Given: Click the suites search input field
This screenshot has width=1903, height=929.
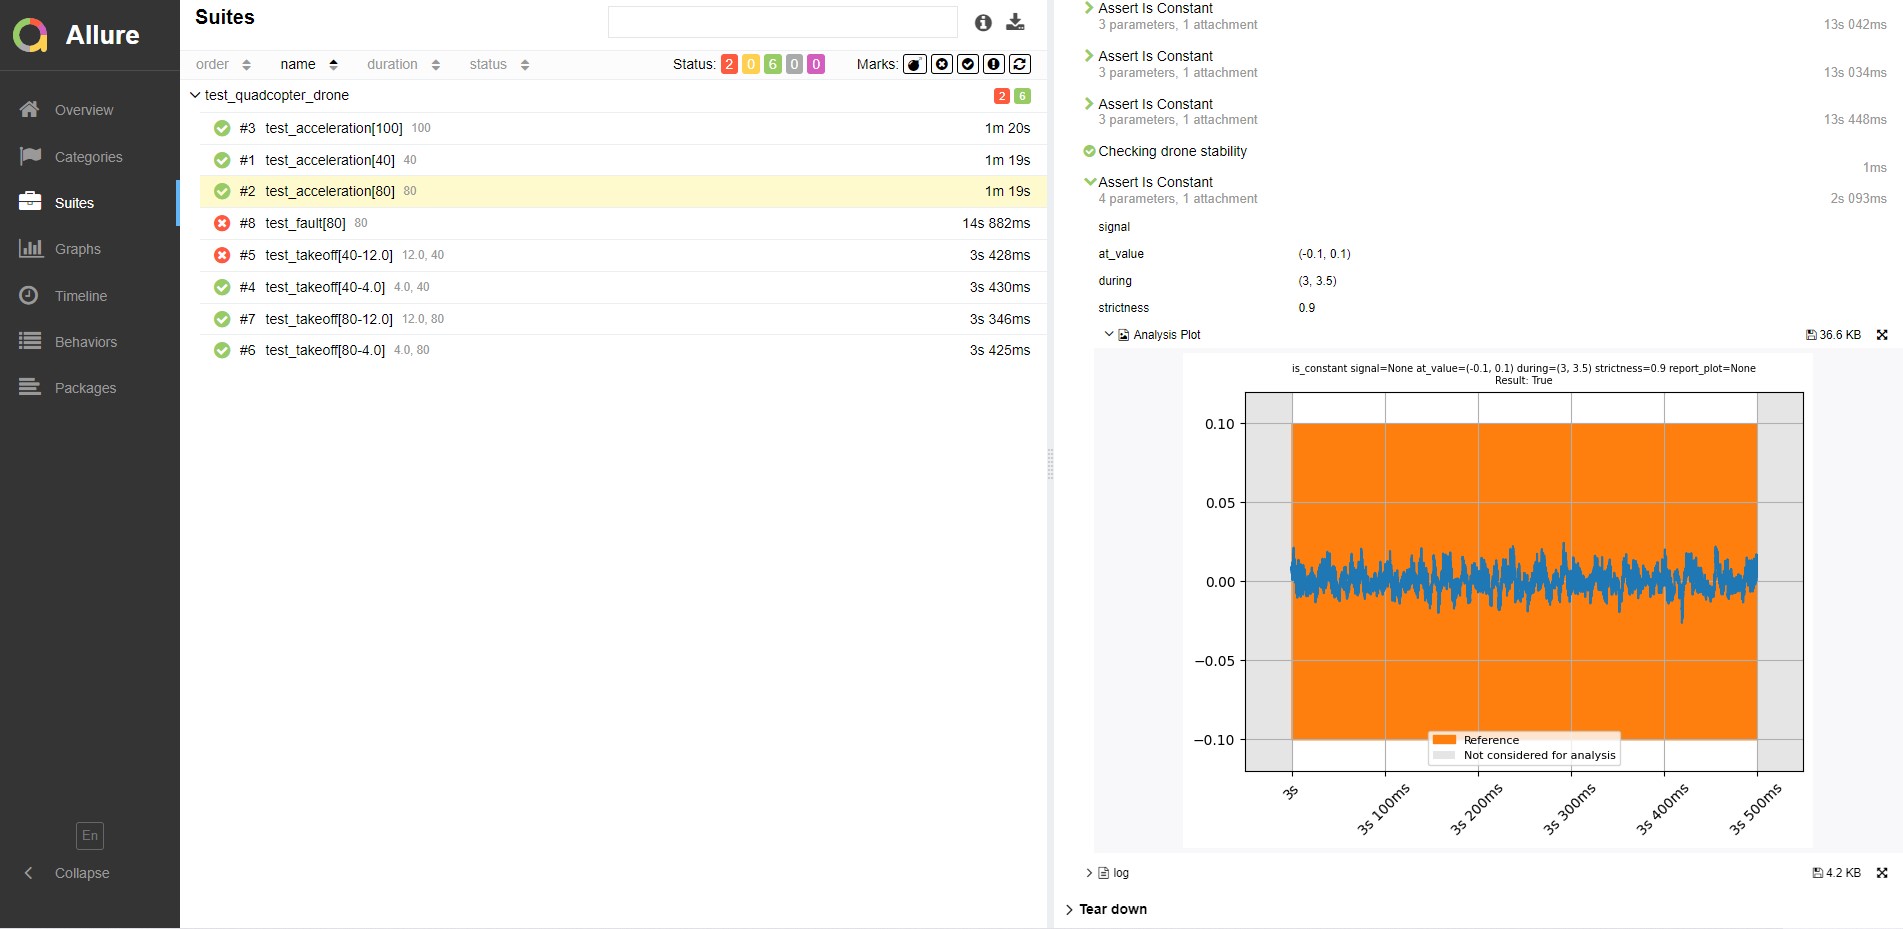Looking at the screenshot, I should [x=782, y=22].
